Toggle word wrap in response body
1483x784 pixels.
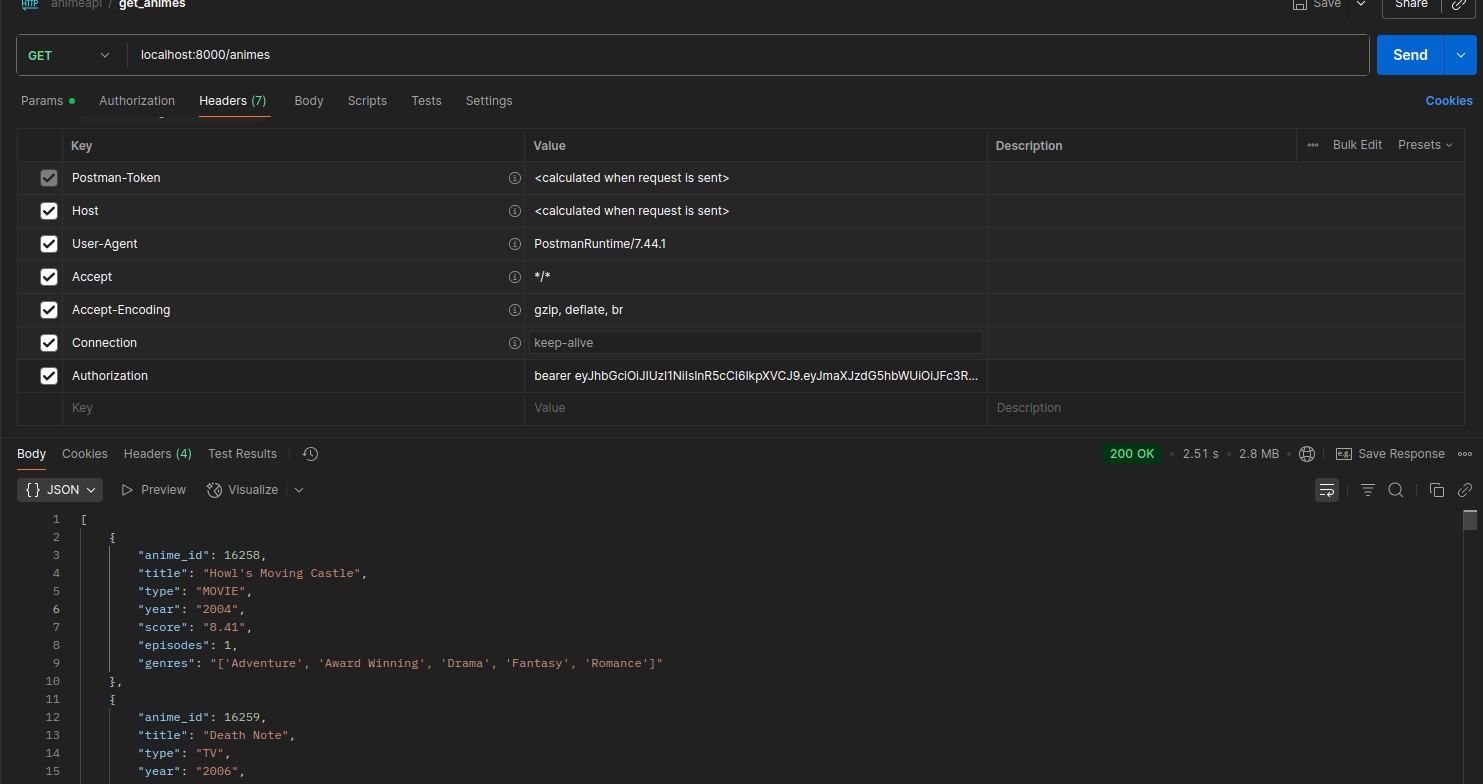tap(1327, 490)
